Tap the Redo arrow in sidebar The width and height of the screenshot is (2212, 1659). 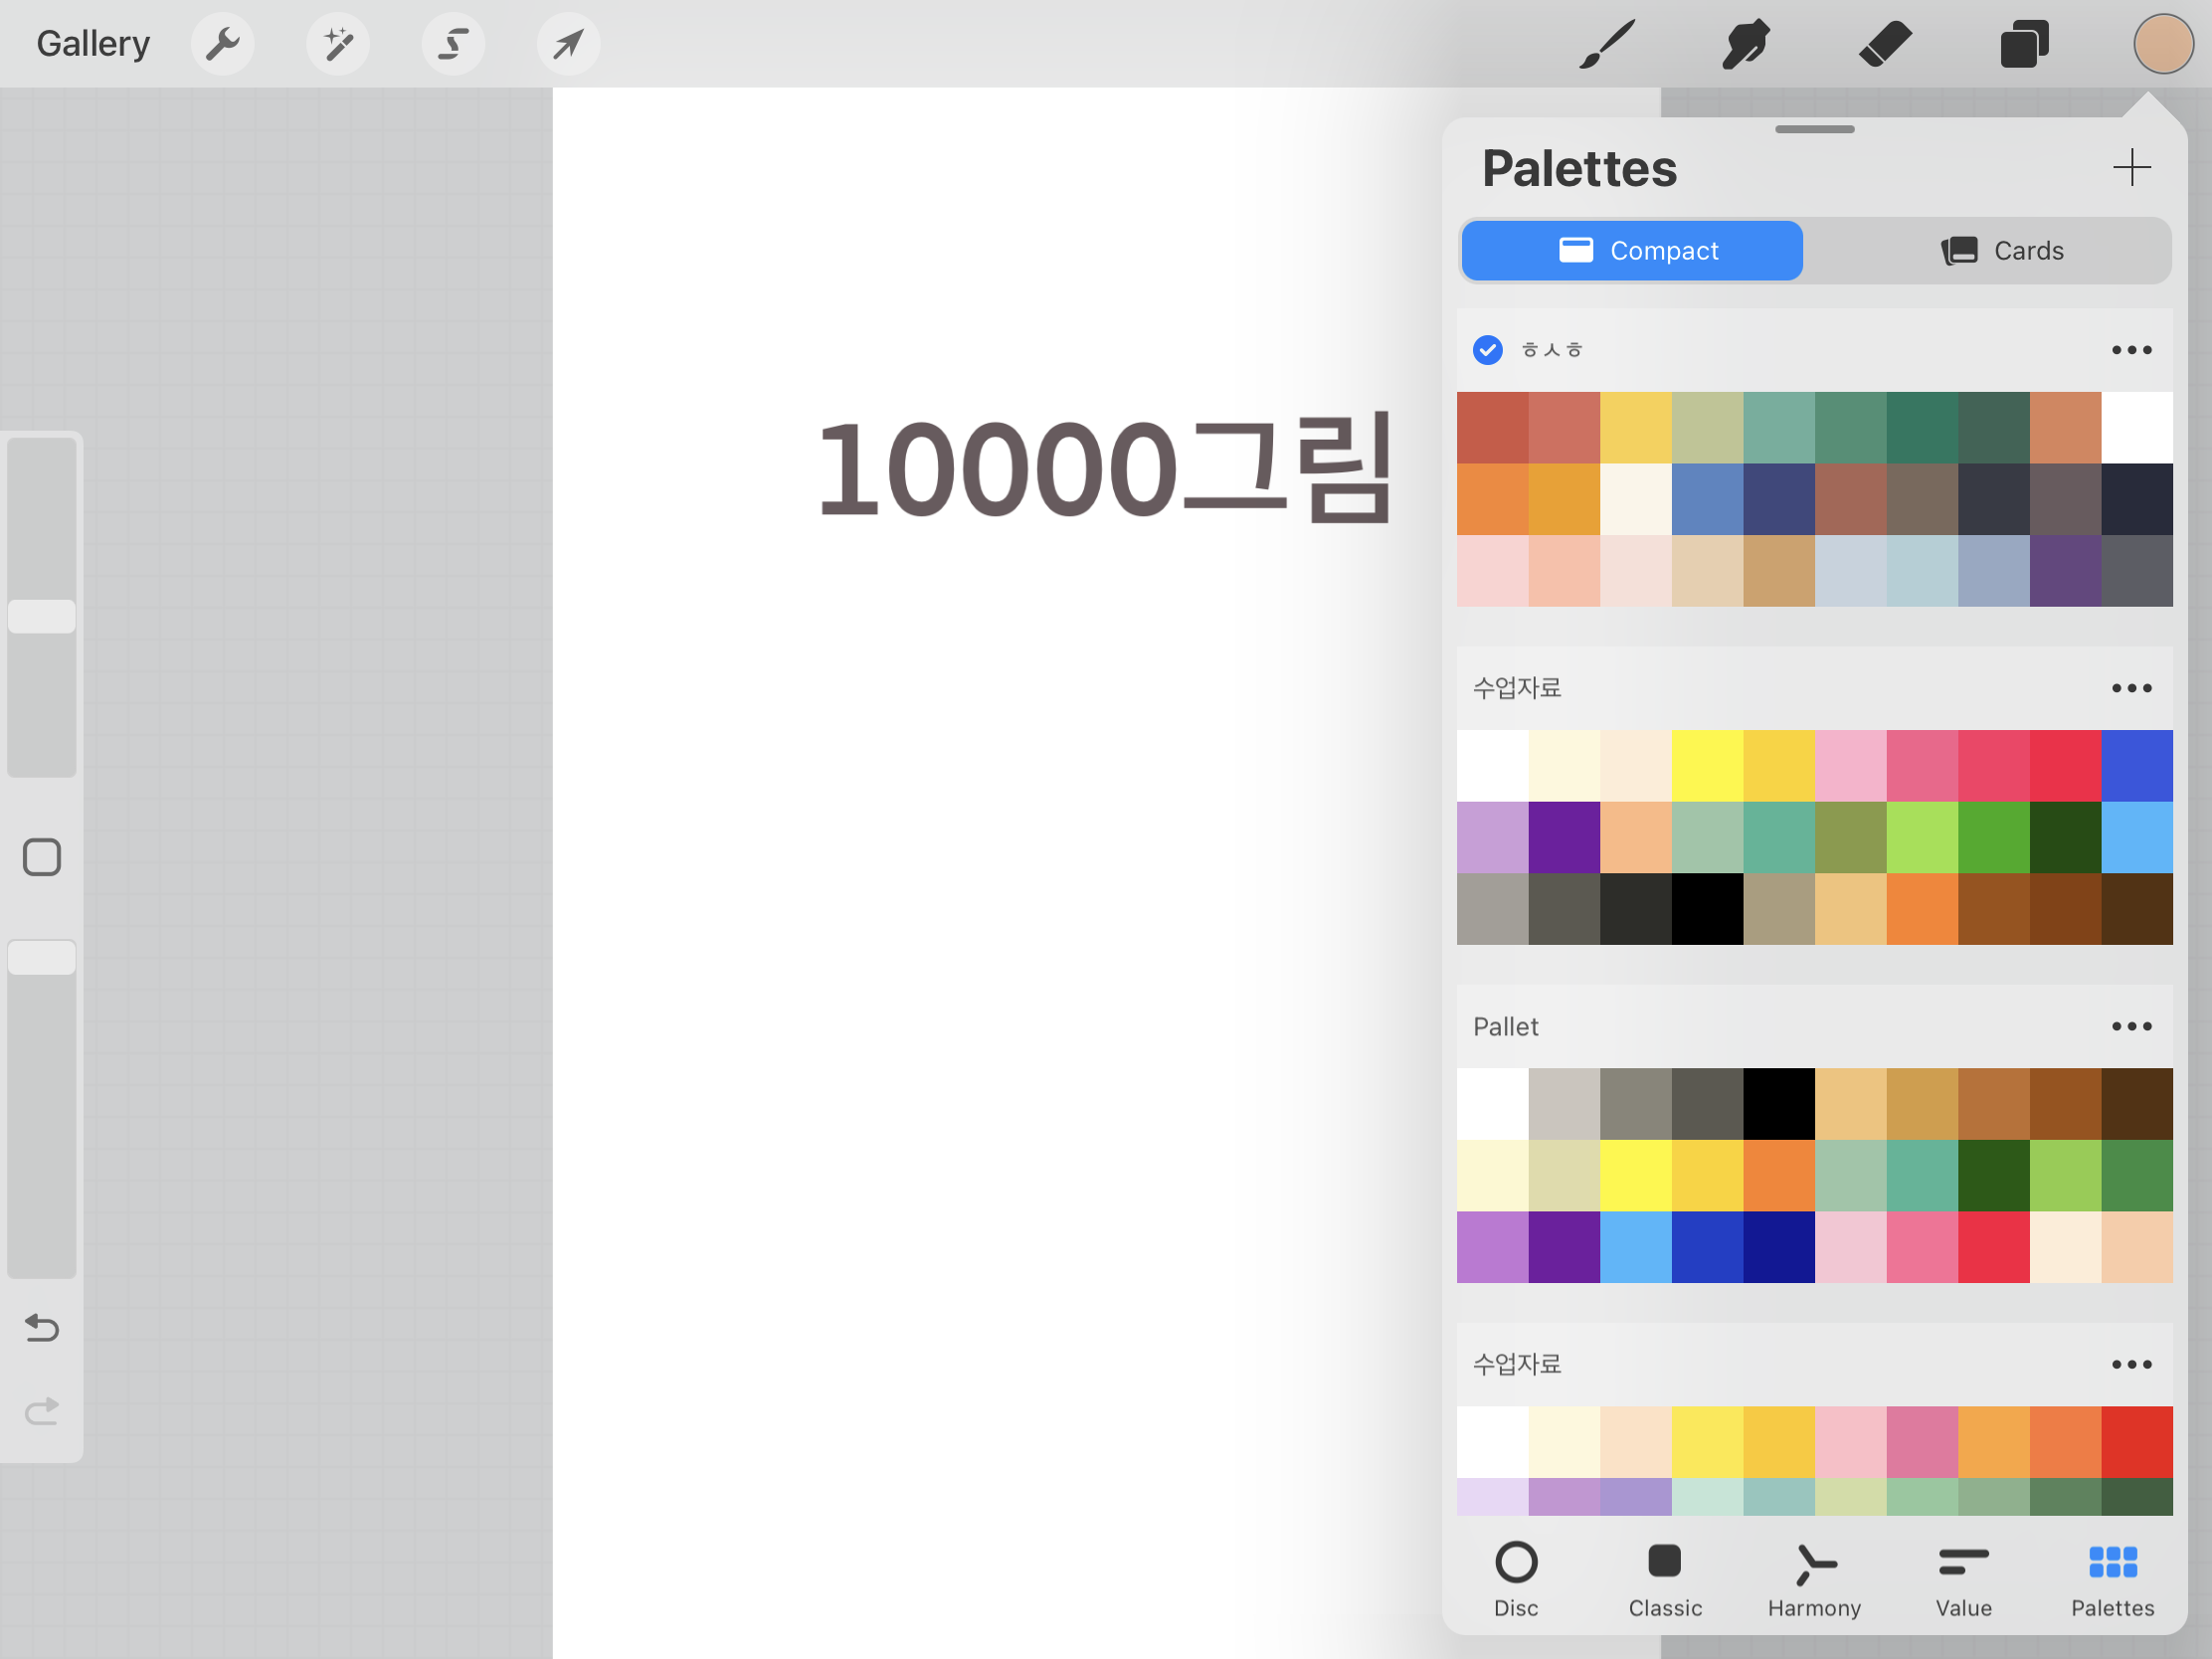[42, 1411]
